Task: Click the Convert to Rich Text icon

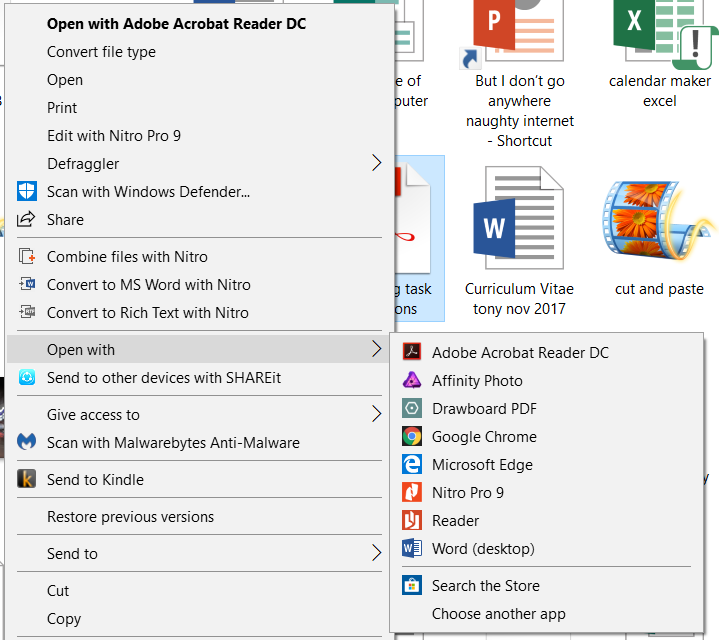Action: point(27,312)
